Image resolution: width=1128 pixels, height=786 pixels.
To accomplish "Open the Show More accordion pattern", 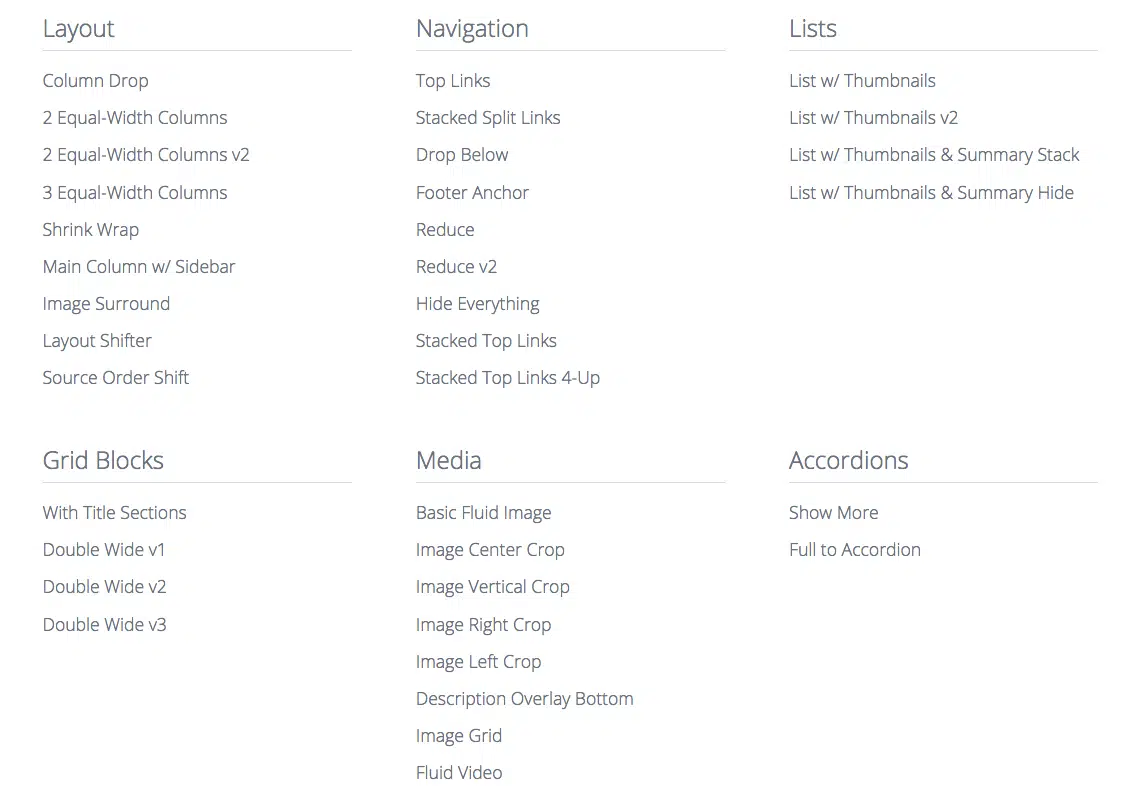I will (833, 513).
